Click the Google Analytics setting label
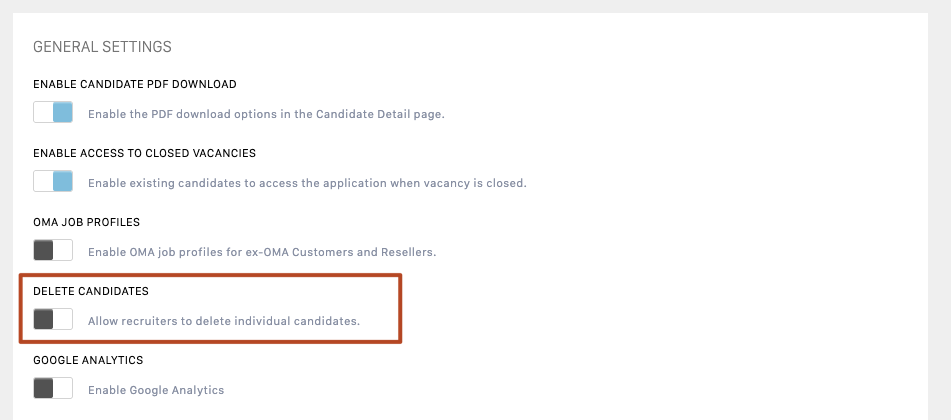The width and height of the screenshot is (951, 420). pyautogui.click(x=88, y=360)
